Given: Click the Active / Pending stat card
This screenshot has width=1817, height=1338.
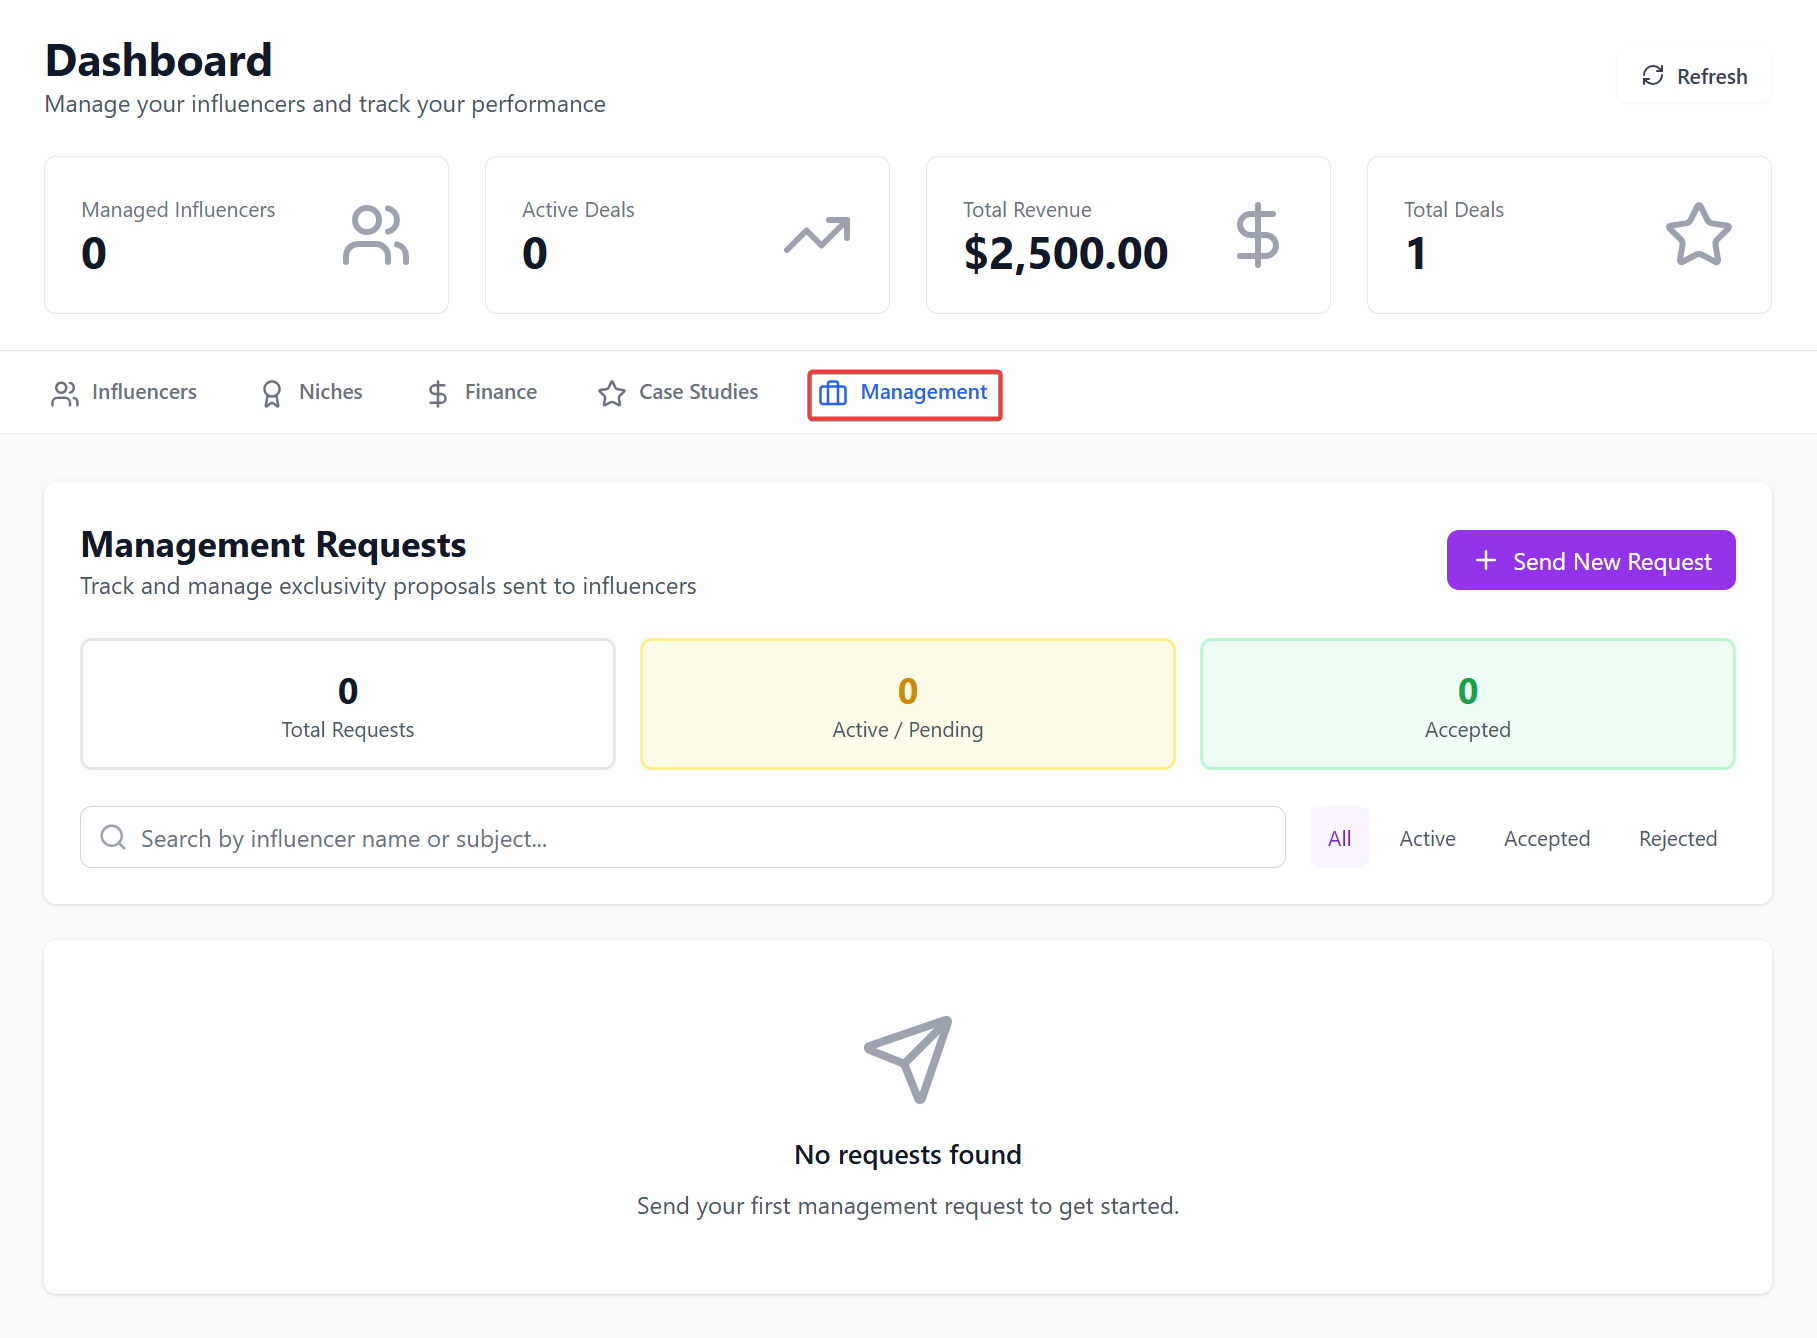Looking at the screenshot, I should (908, 704).
